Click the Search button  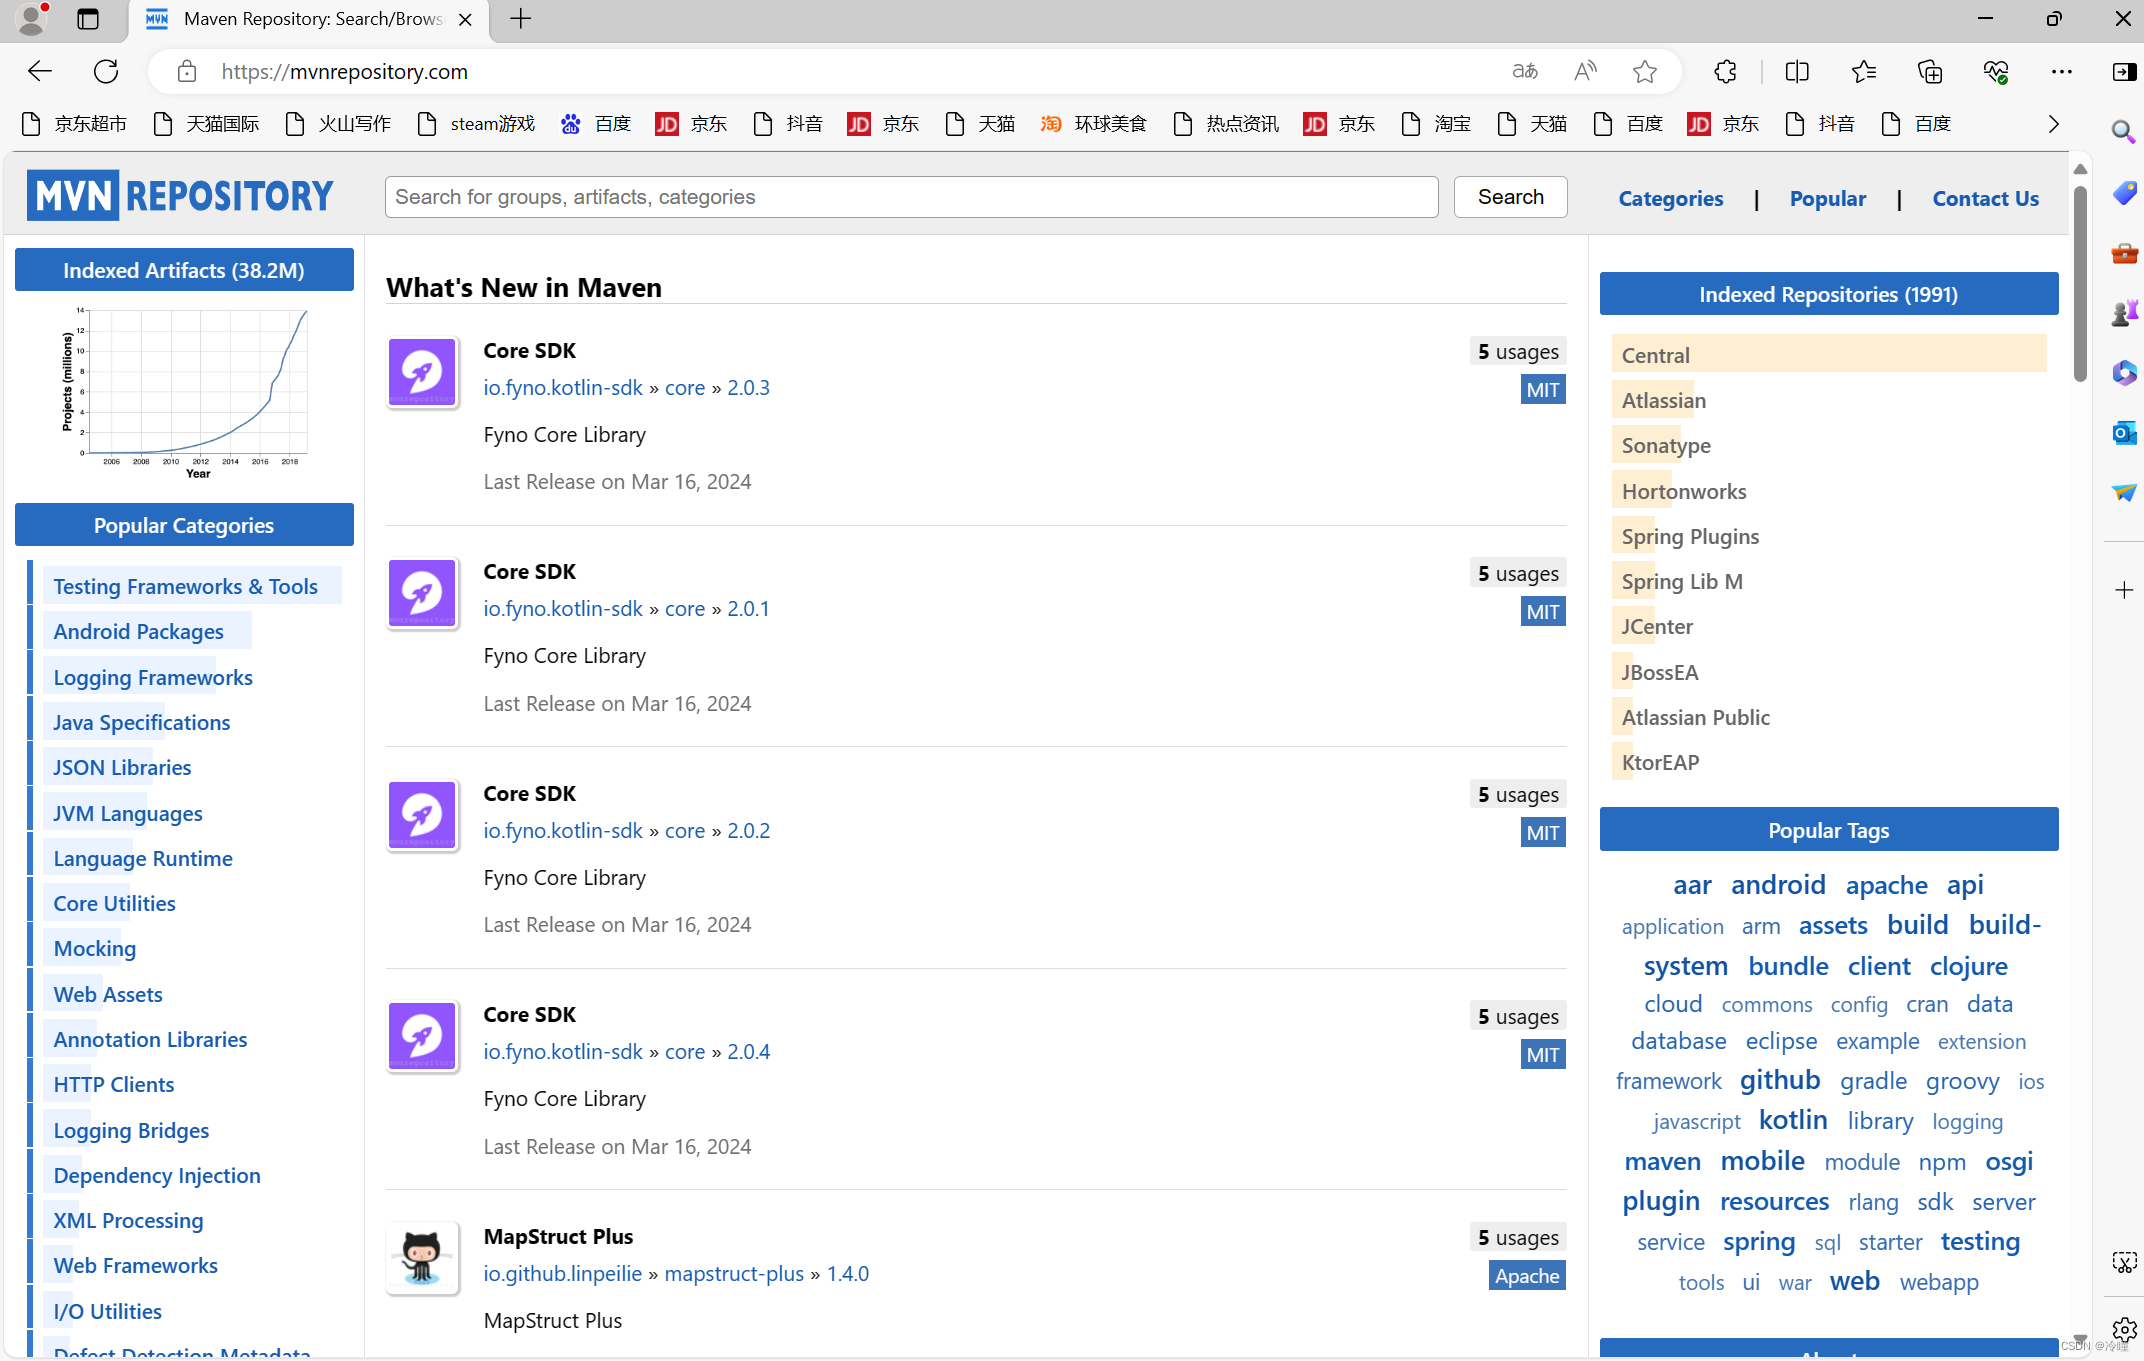click(x=1510, y=197)
